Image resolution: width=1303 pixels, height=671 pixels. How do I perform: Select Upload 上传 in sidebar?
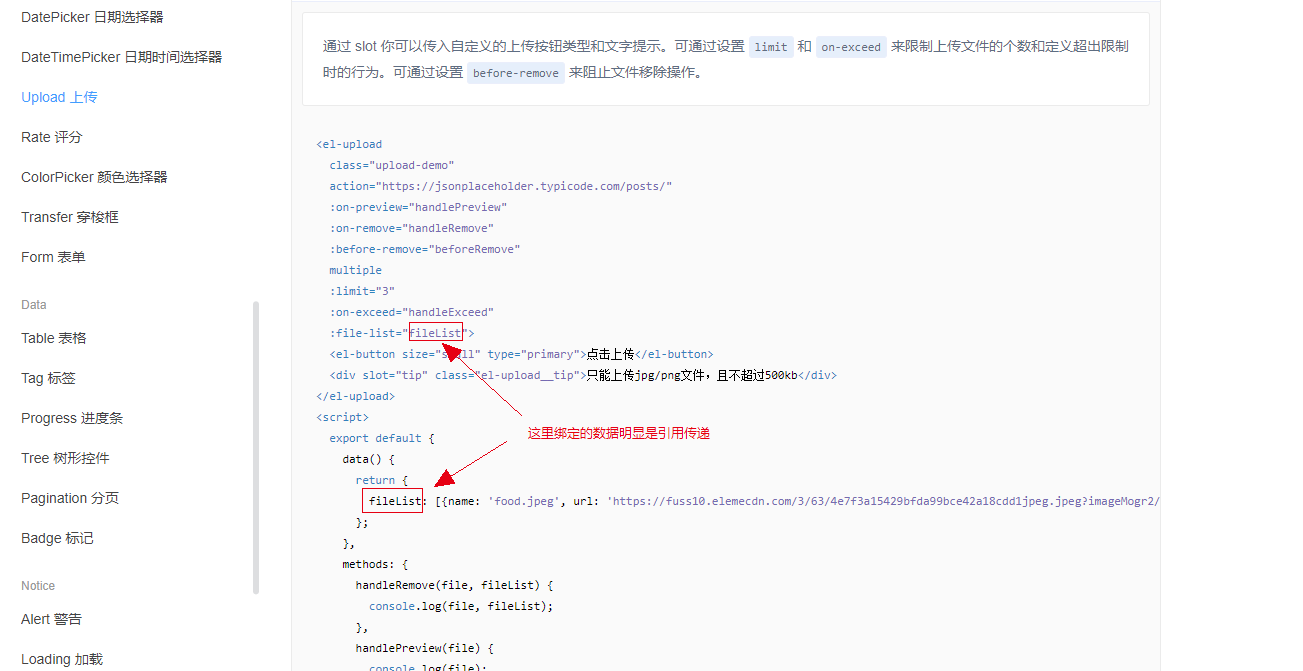coord(59,97)
